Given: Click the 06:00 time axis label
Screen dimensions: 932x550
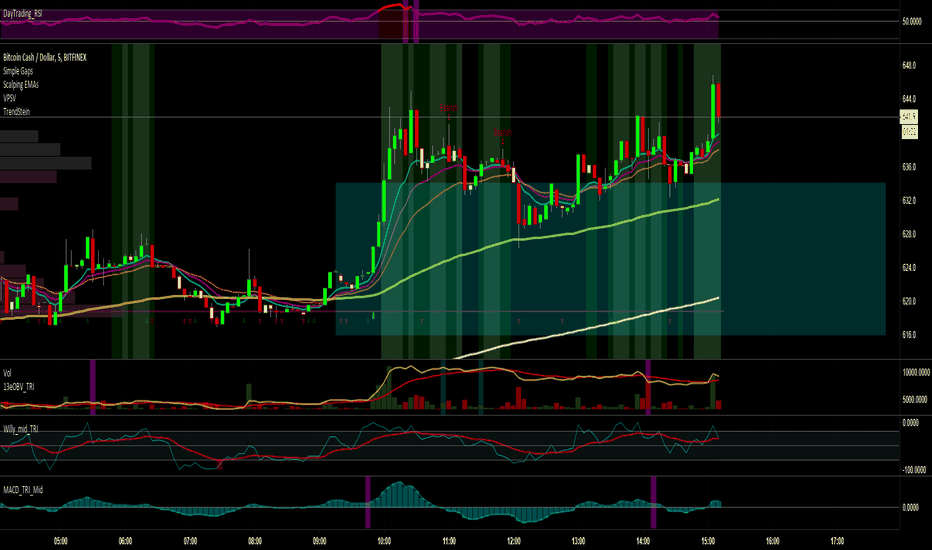Looking at the screenshot, I should [x=125, y=541].
